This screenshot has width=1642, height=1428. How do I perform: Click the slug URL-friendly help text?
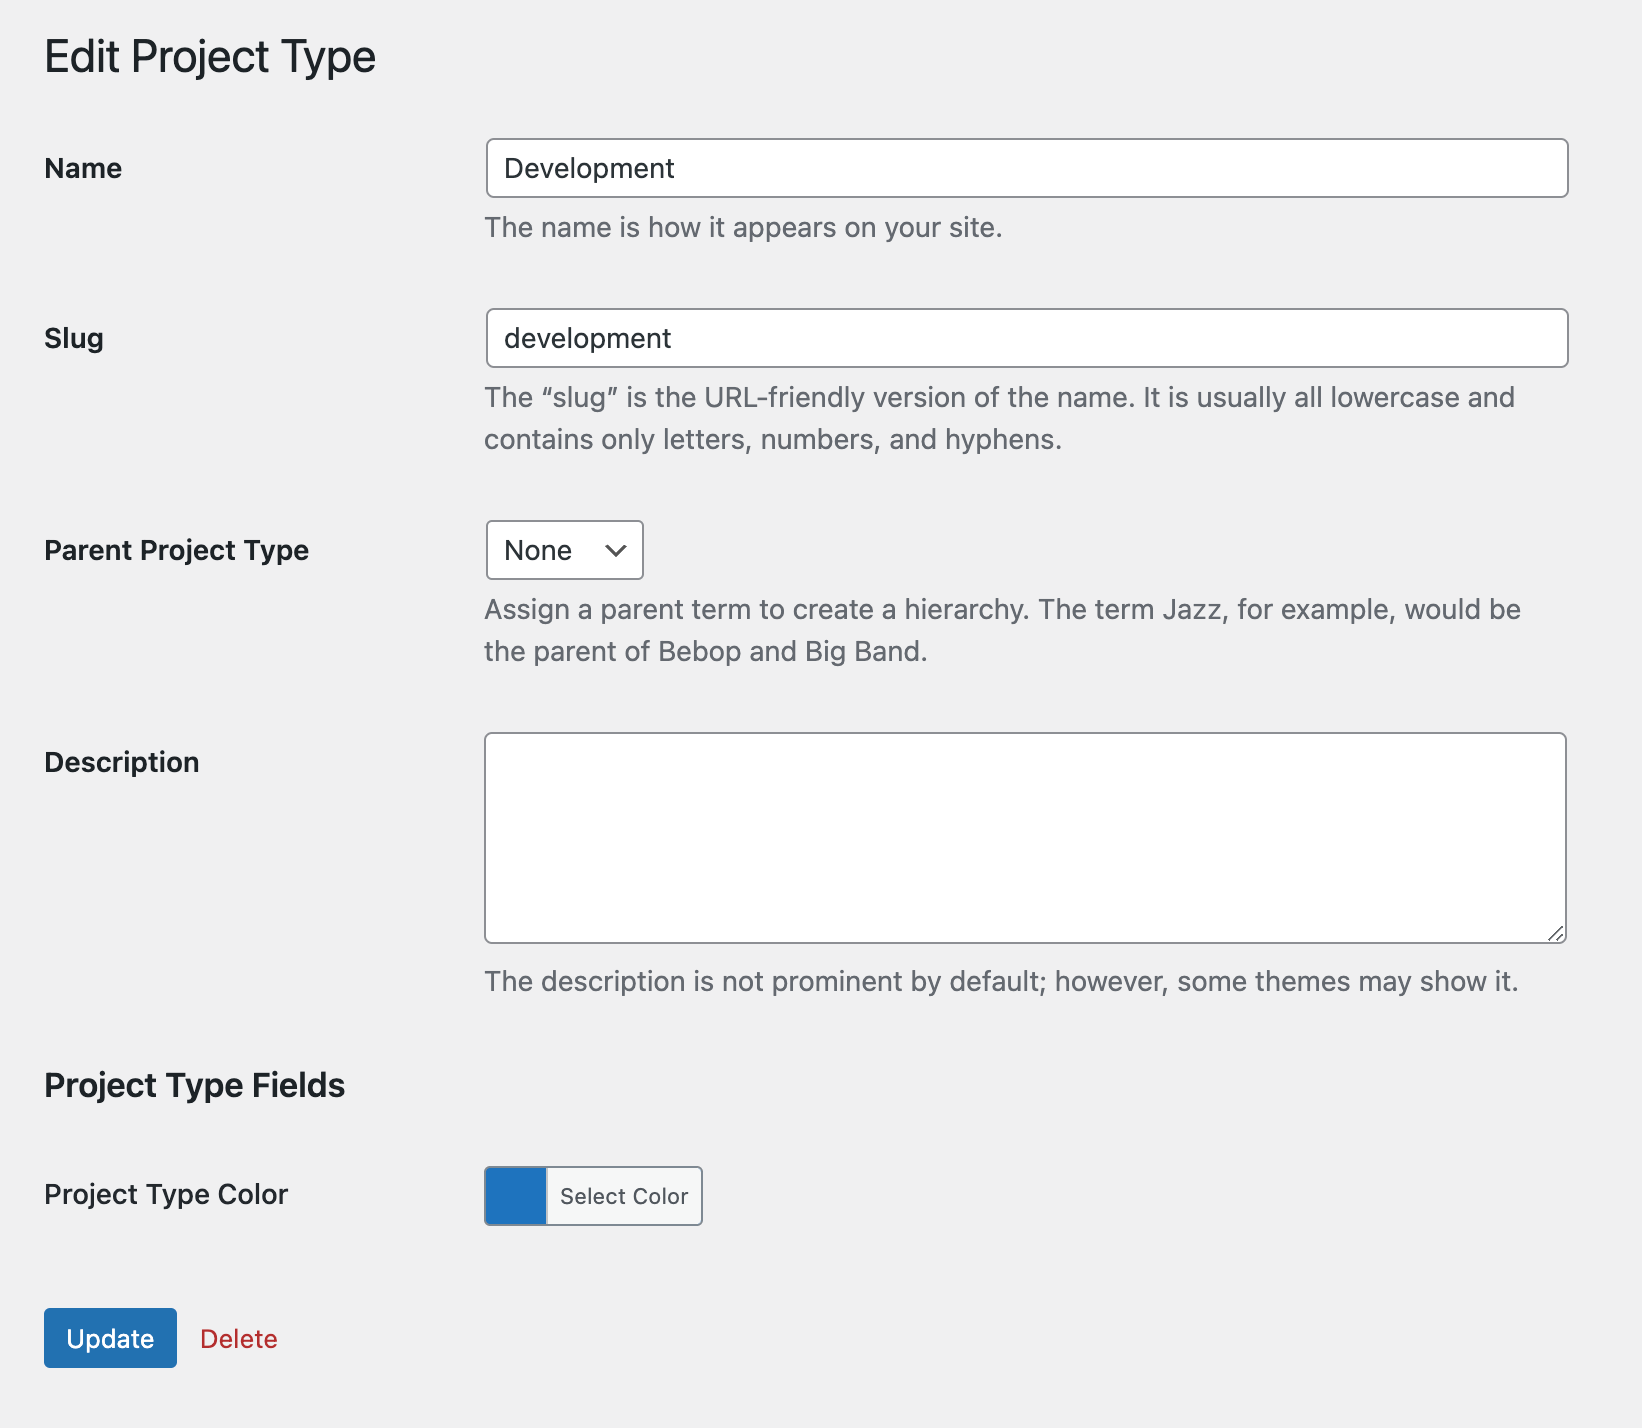[1000, 418]
